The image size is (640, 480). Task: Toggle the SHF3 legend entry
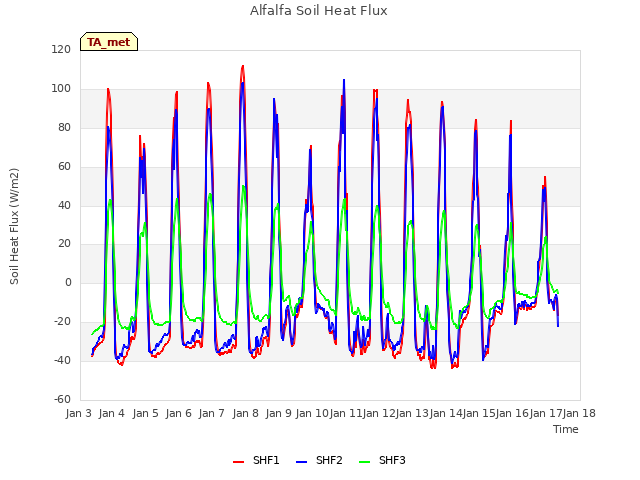[382, 460]
